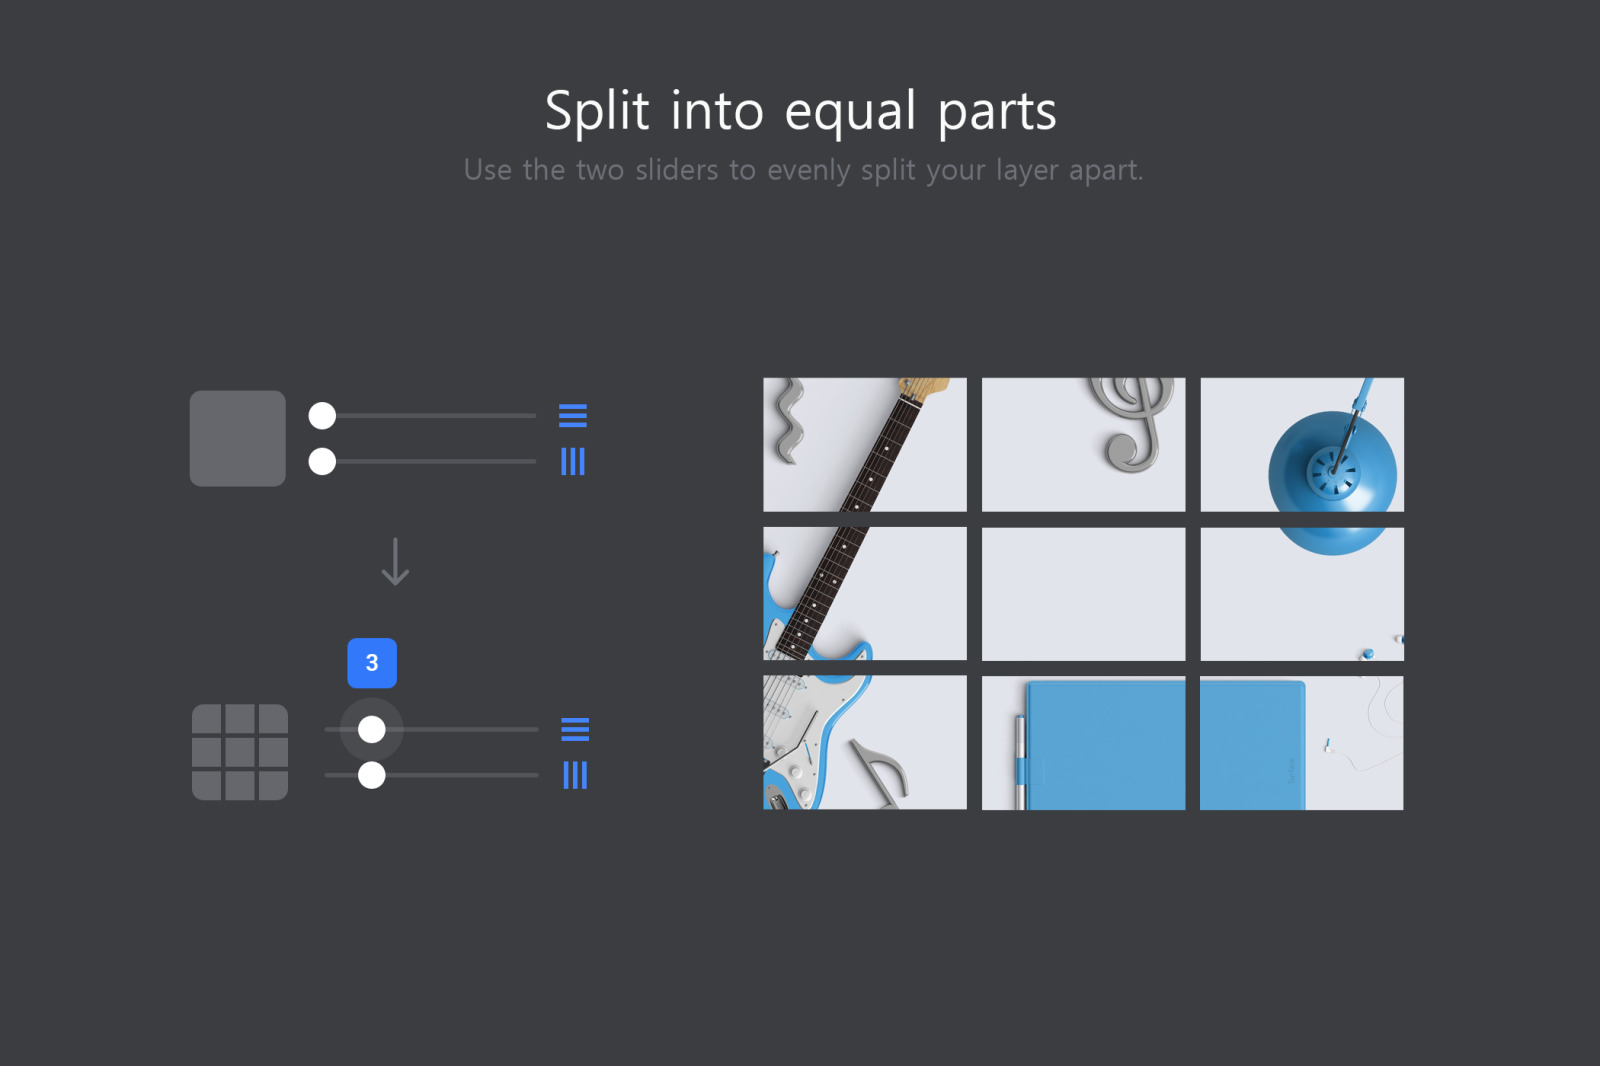Select the tile with the treble clef

pos(1083,444)
